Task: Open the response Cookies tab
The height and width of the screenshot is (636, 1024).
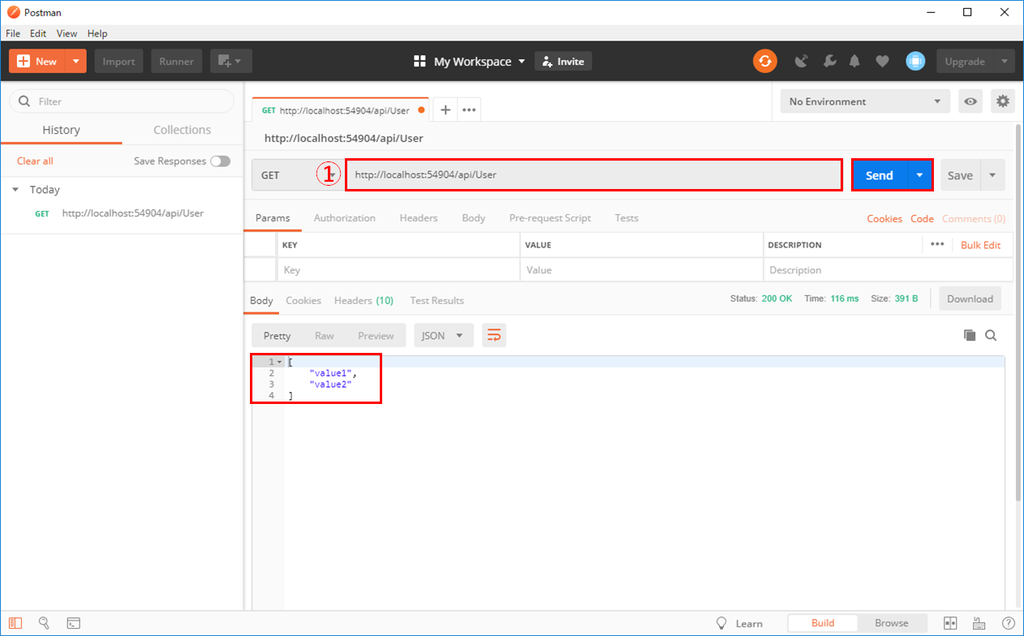Action: [x=303, y=300]
